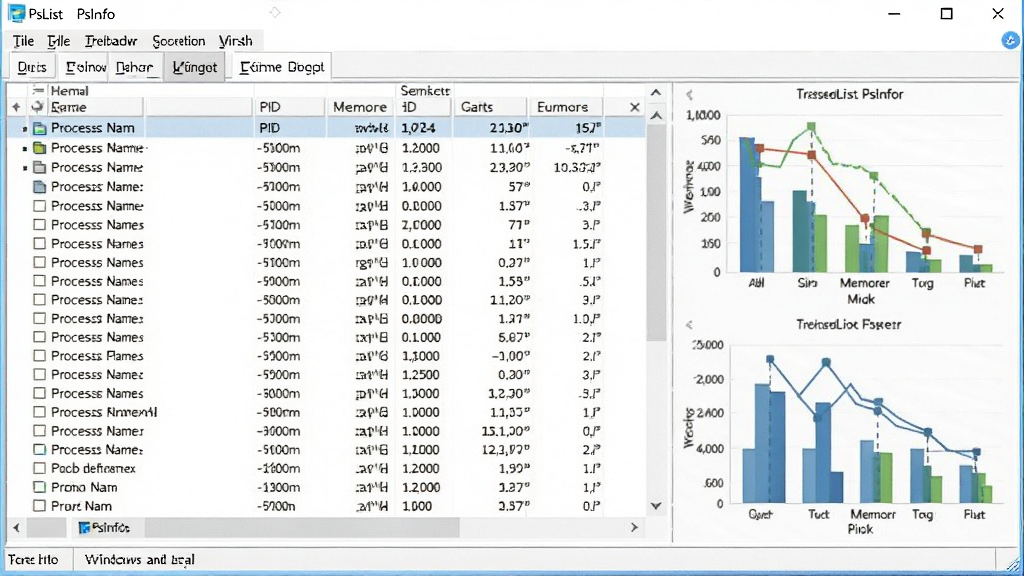Click the horizontal scrollbar thumb under the process list
The height and width of the screenshot is (576, 1024).
[302, 528]
